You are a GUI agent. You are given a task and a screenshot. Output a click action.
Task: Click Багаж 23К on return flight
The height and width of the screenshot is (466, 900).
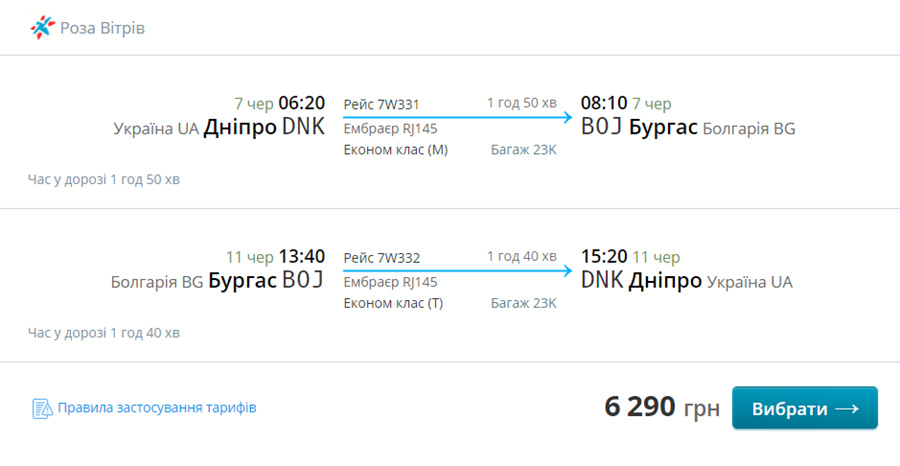[523, 303]
